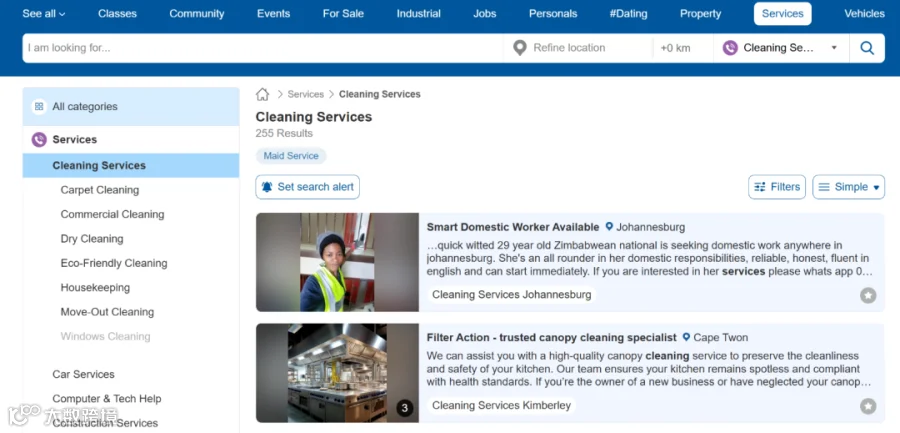900x433 pixels.
Task: Choose Windows Cleaning subcategory
Action: pos(106,337)
